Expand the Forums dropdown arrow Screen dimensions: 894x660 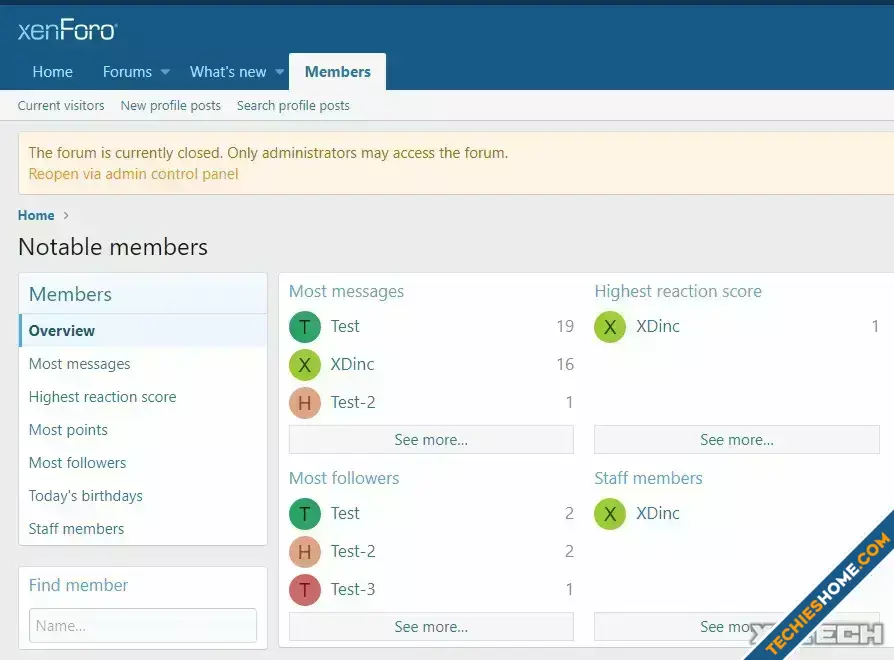165,72
